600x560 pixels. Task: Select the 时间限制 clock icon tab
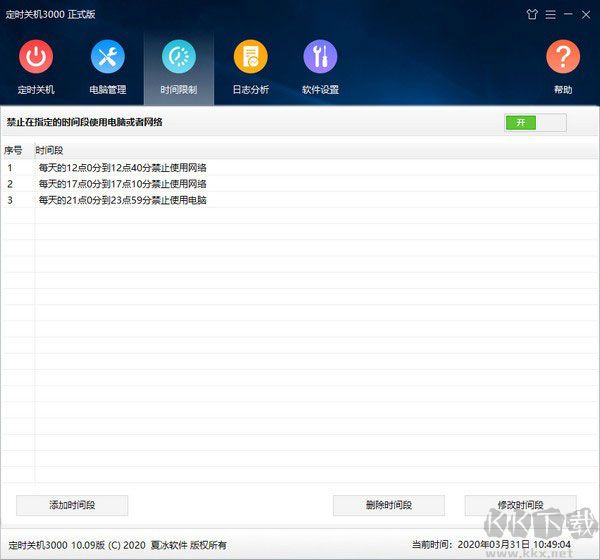(179, 57)
